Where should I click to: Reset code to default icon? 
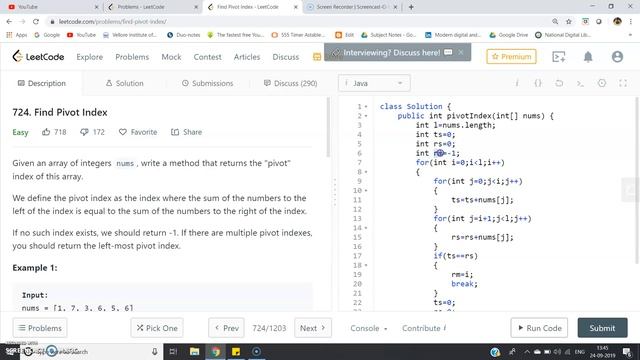[559, 83]
